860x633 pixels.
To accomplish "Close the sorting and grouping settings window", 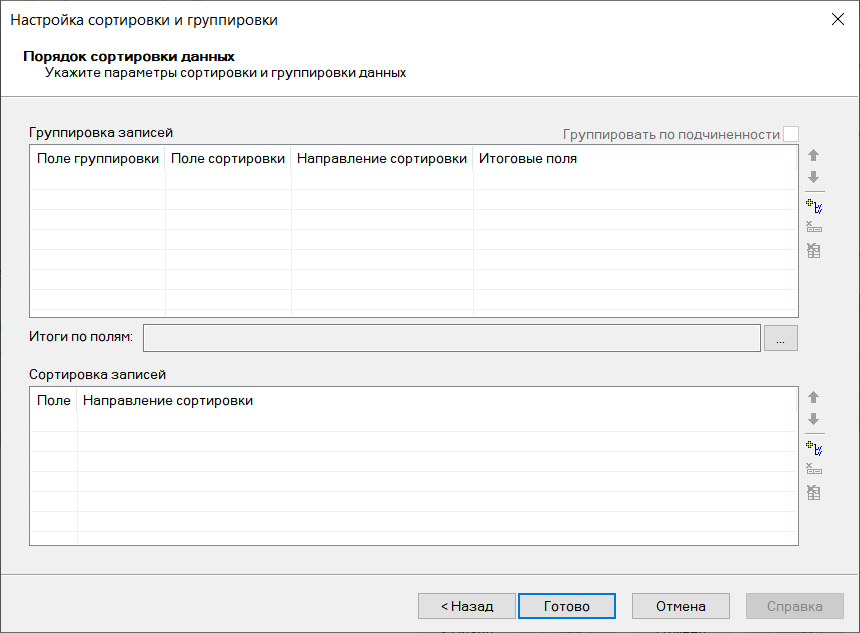I will coord(837,19).
